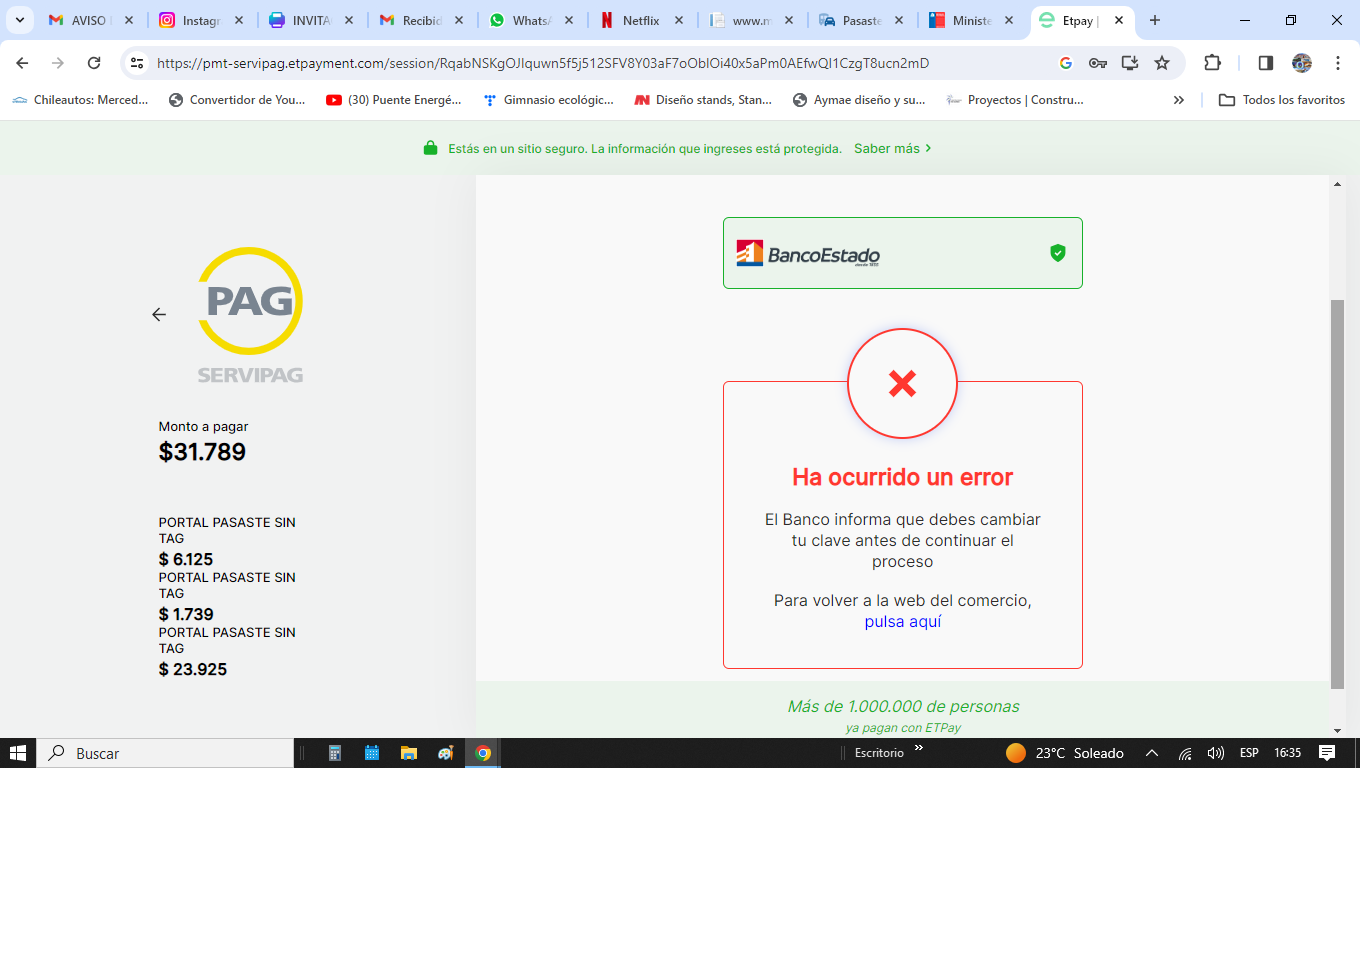Click the Saber más link in the green banner
This screenshot has height=974, width=1360.
click(887, 148)
